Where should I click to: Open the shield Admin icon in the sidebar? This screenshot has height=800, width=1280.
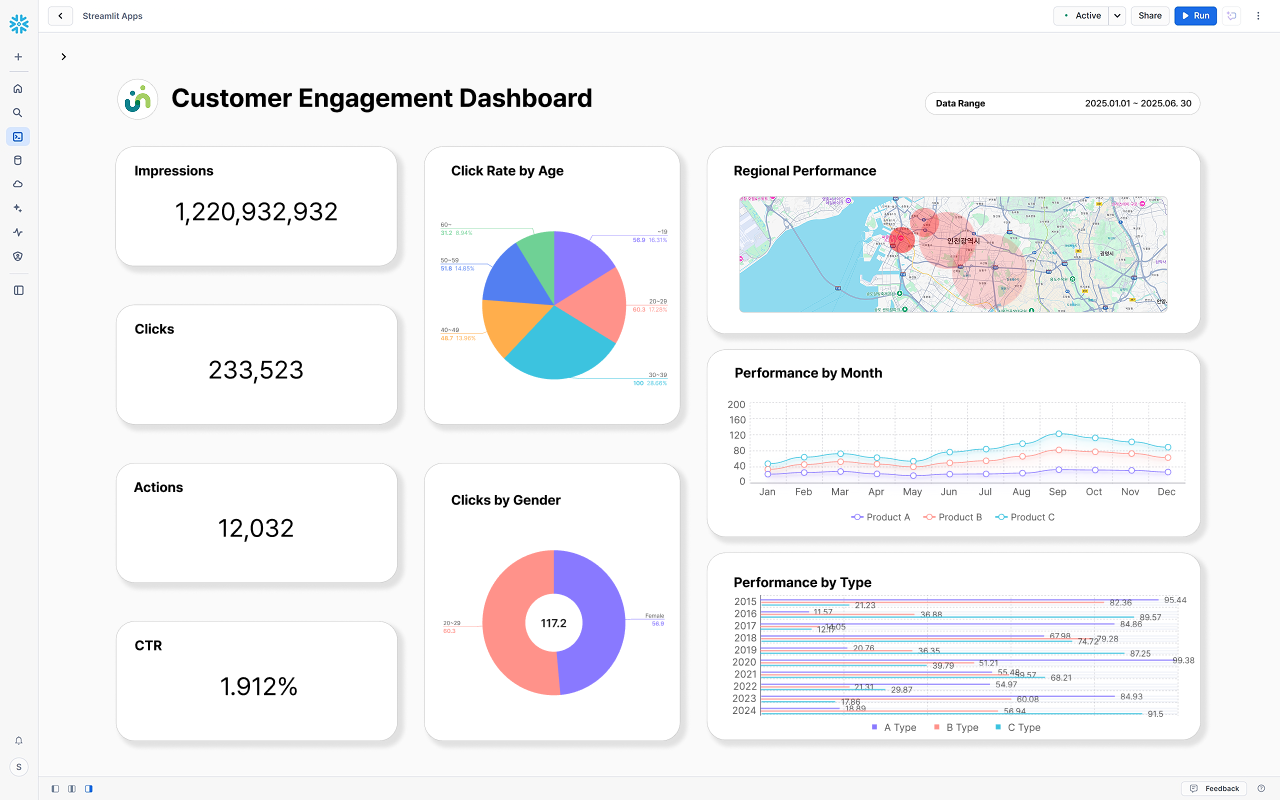tap(18, 256)
